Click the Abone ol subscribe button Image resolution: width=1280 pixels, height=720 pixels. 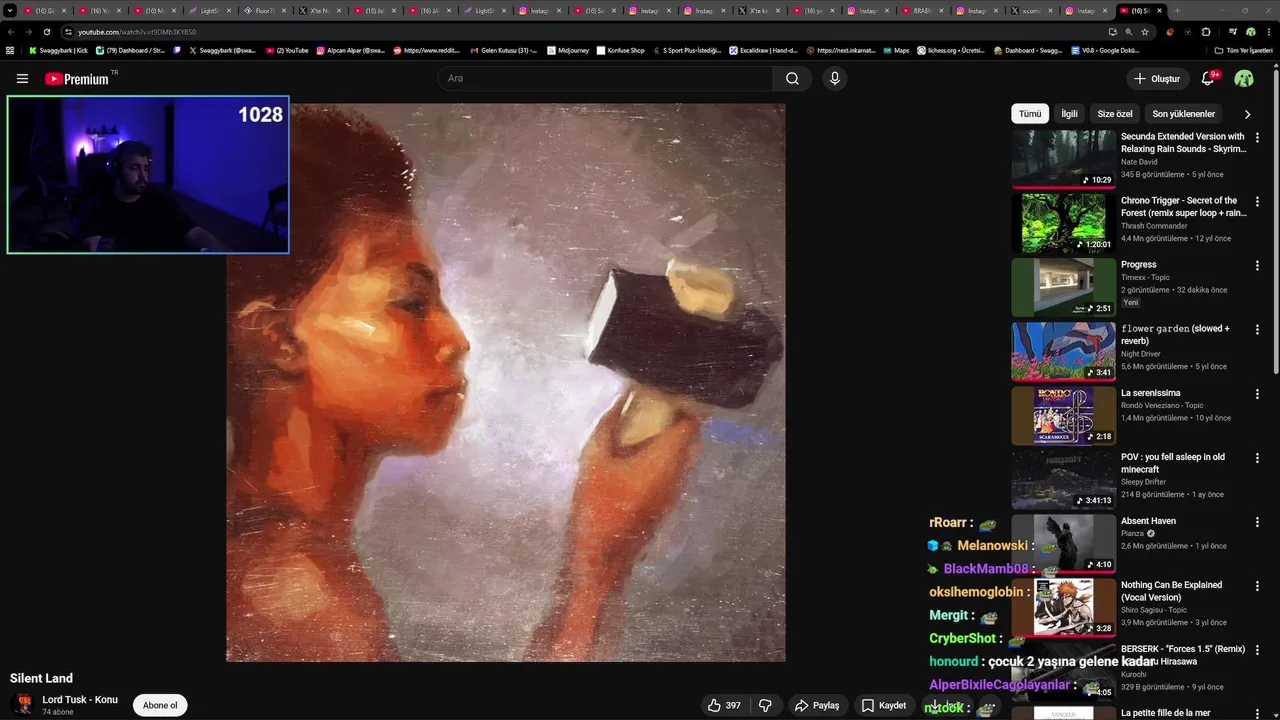coord(160,705)
